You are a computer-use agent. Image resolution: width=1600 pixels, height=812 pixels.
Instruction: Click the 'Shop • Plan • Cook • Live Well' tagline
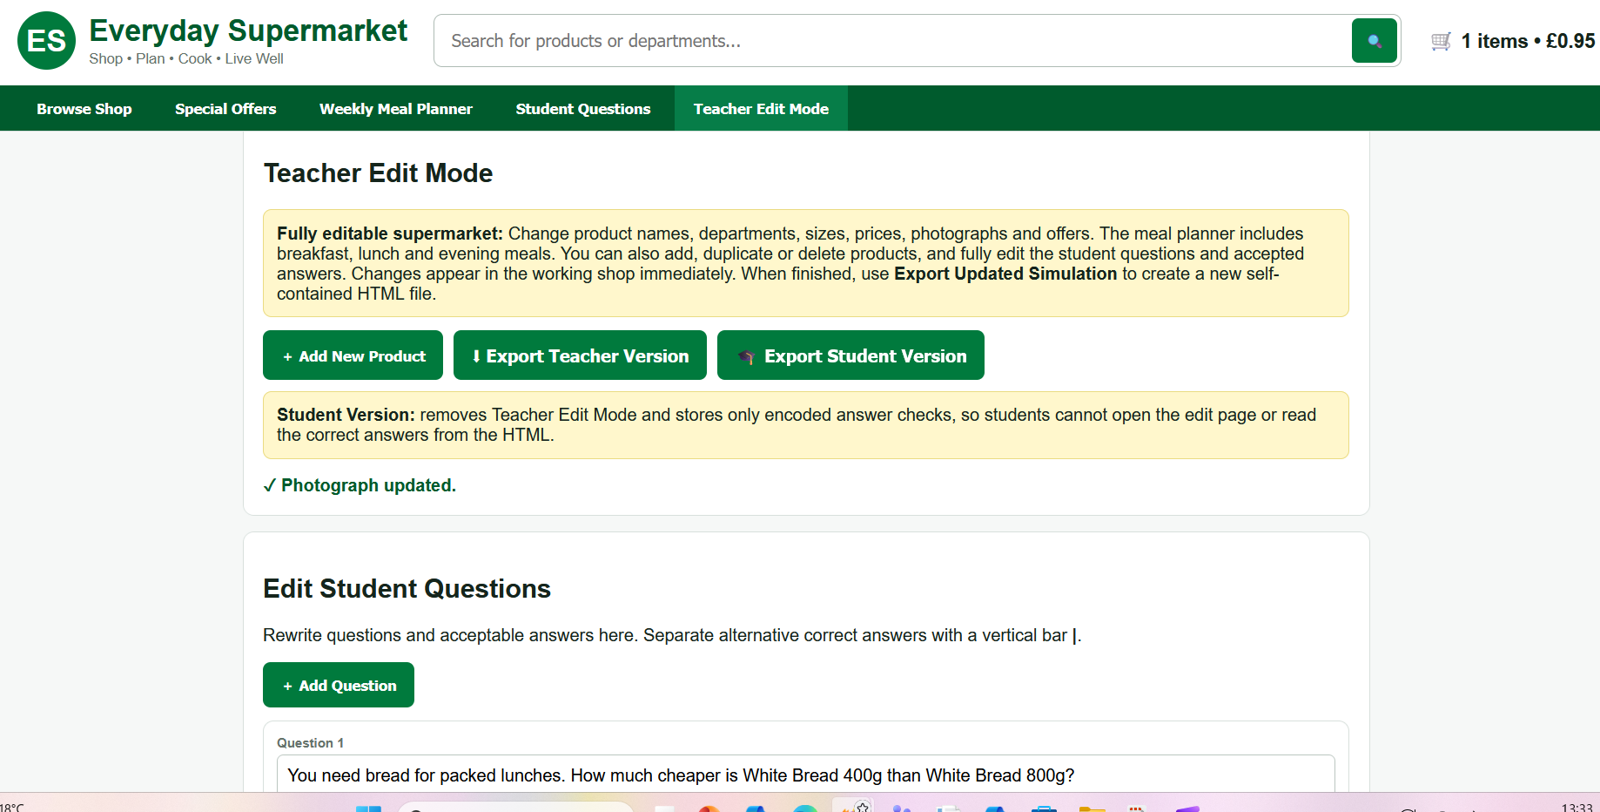(186, 59)
